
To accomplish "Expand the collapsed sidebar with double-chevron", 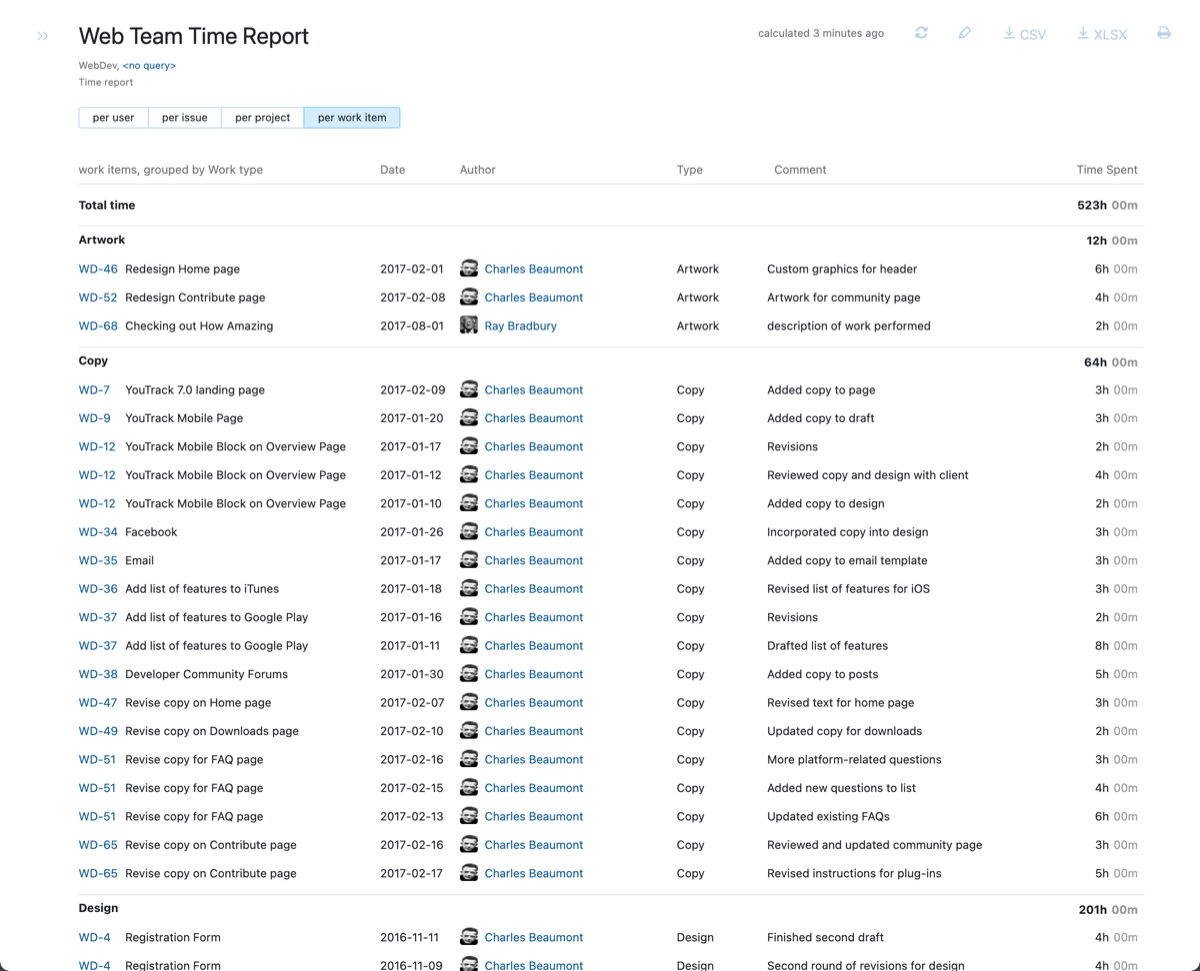I will pyautogui.click(x=42, y=35).
